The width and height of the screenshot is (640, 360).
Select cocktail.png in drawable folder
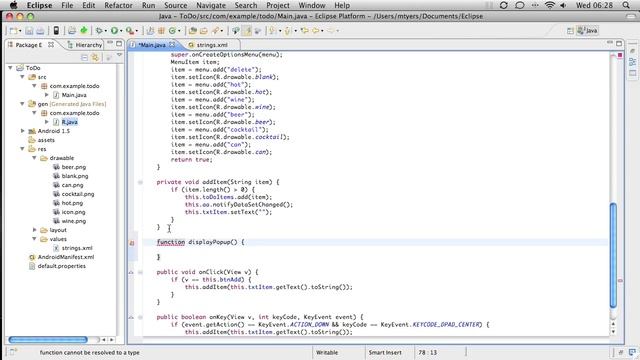click(78, 194)
